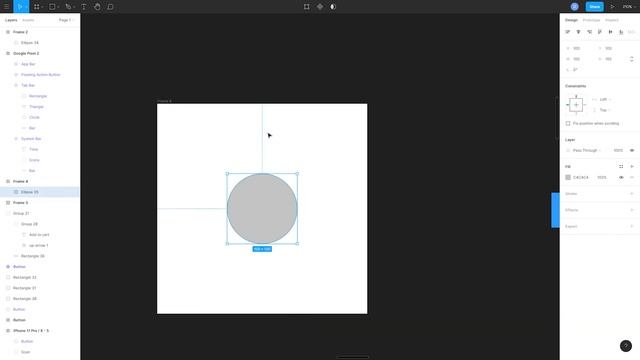Viewport: 640px width, 360px height.
Task: Click Align top icon
Action: 600,32
